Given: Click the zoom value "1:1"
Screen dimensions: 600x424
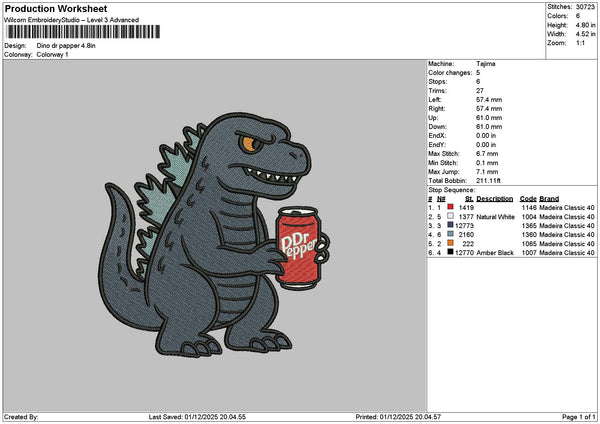Looking at the screenshot, I should tap(580, 43).
